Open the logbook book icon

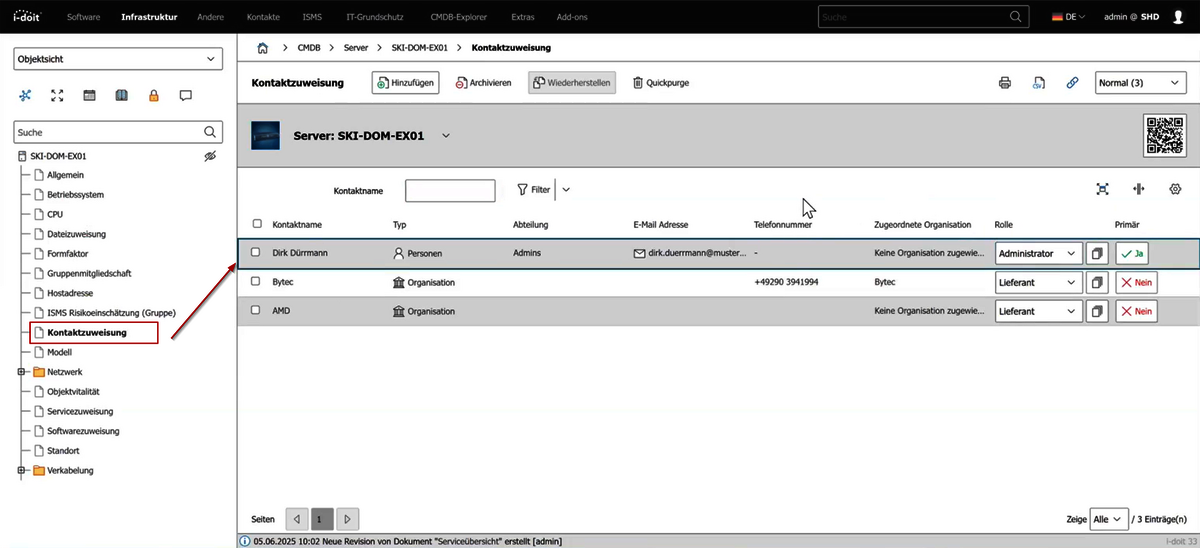tap(121, 96)
